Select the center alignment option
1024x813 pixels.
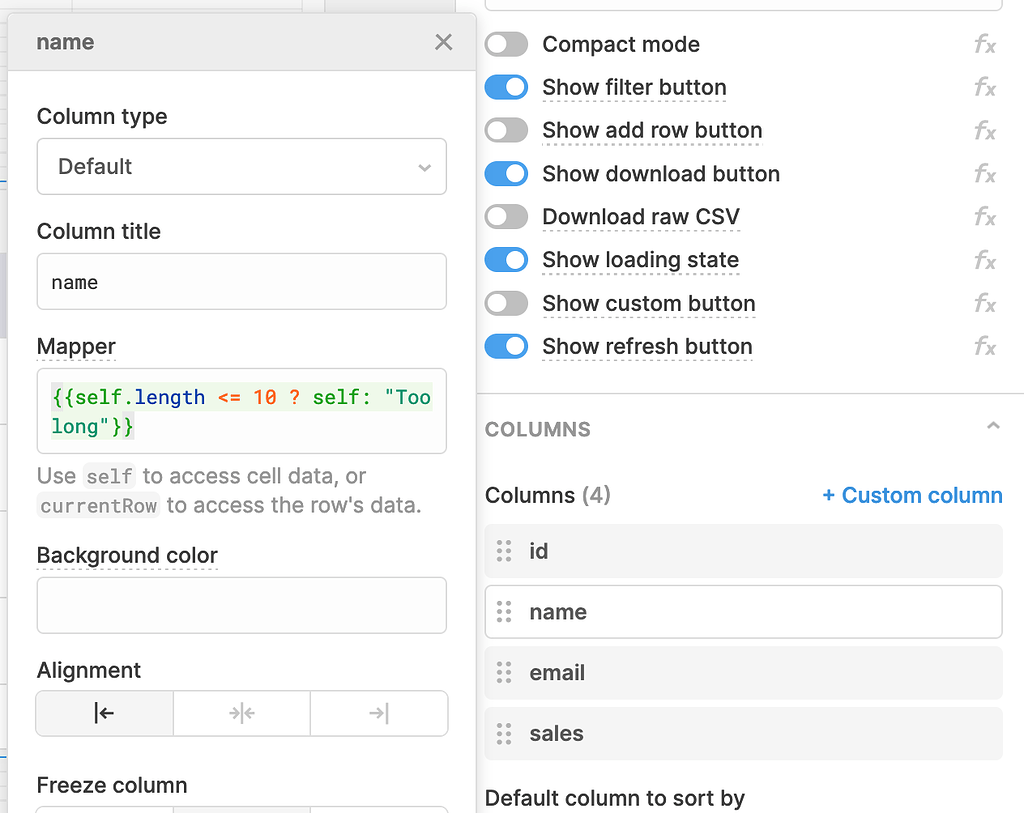point(241,713)
